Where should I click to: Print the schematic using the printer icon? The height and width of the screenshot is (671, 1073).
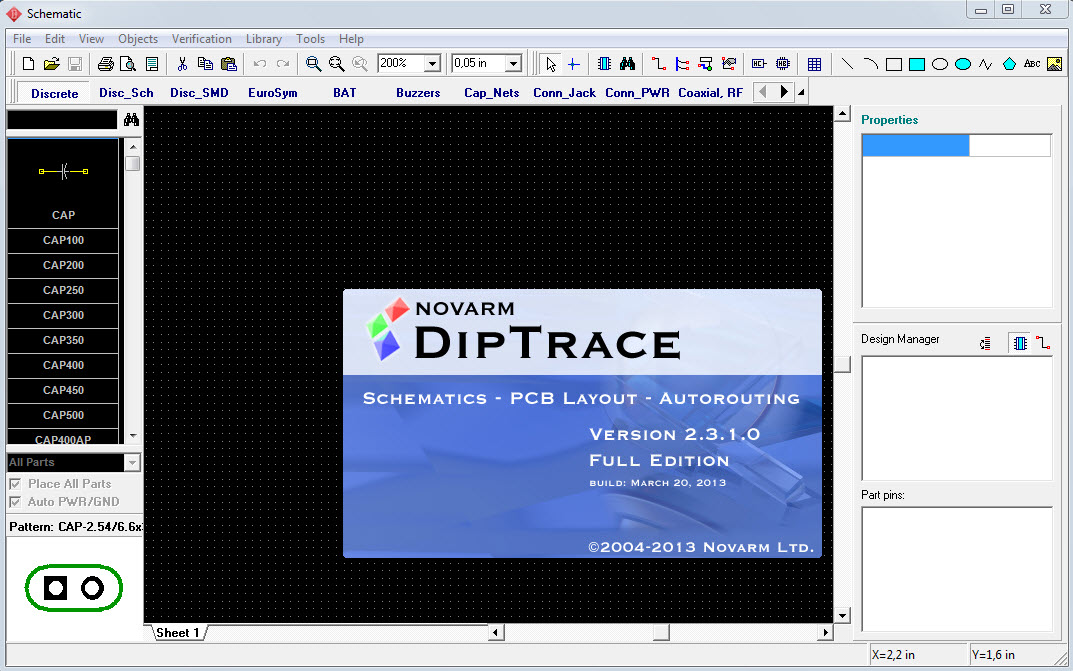105,64
